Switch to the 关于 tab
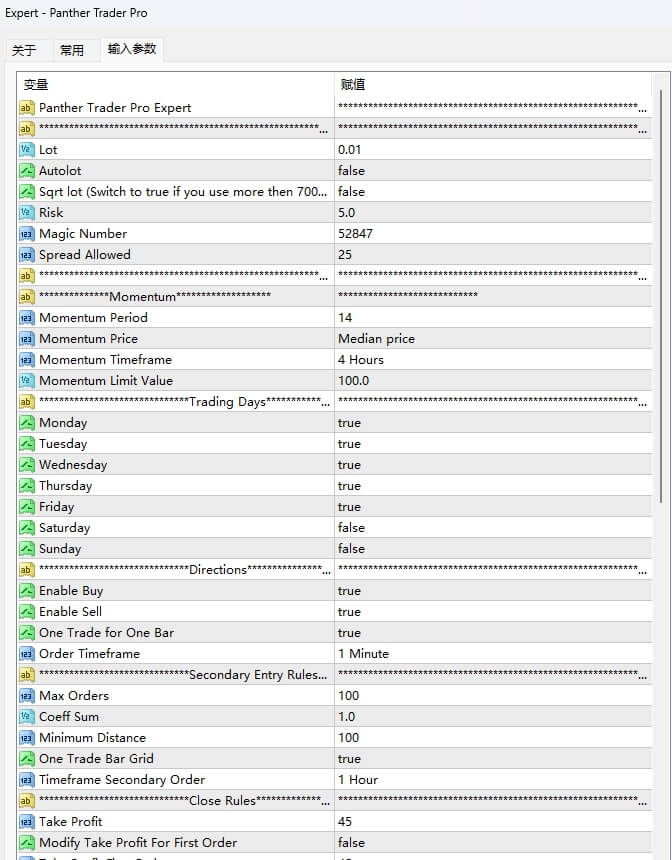672x860 pixels. coord(24,50)
